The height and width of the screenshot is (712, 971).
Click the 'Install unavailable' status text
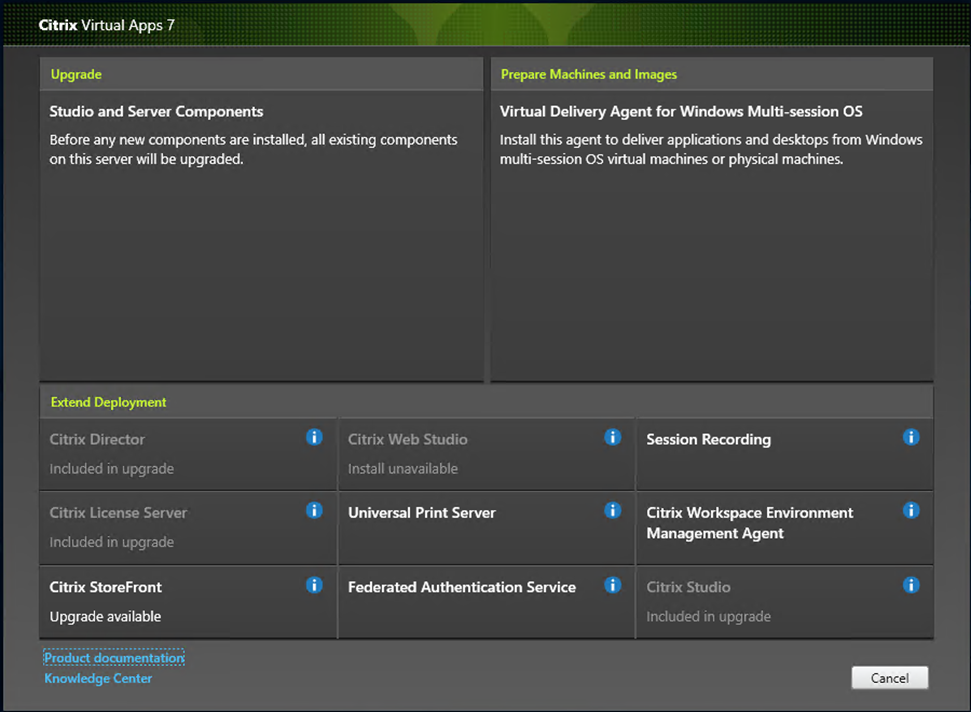tap(403, 469)
